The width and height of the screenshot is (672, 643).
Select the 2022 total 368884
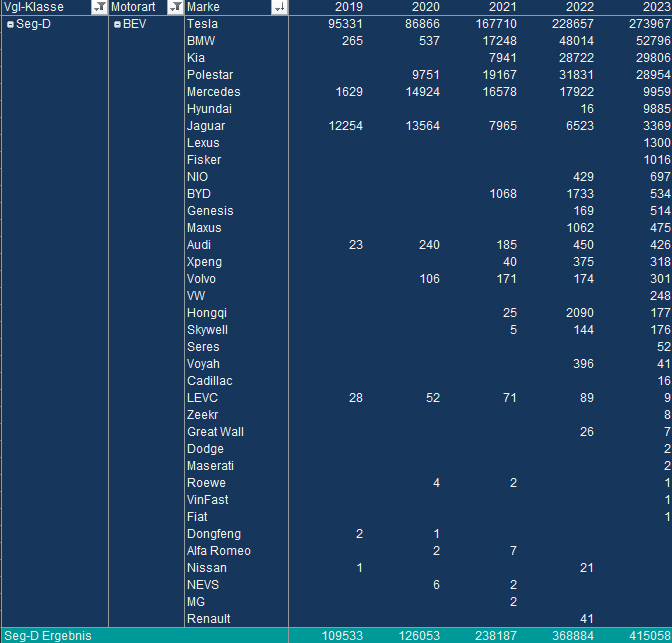[572, 635]
